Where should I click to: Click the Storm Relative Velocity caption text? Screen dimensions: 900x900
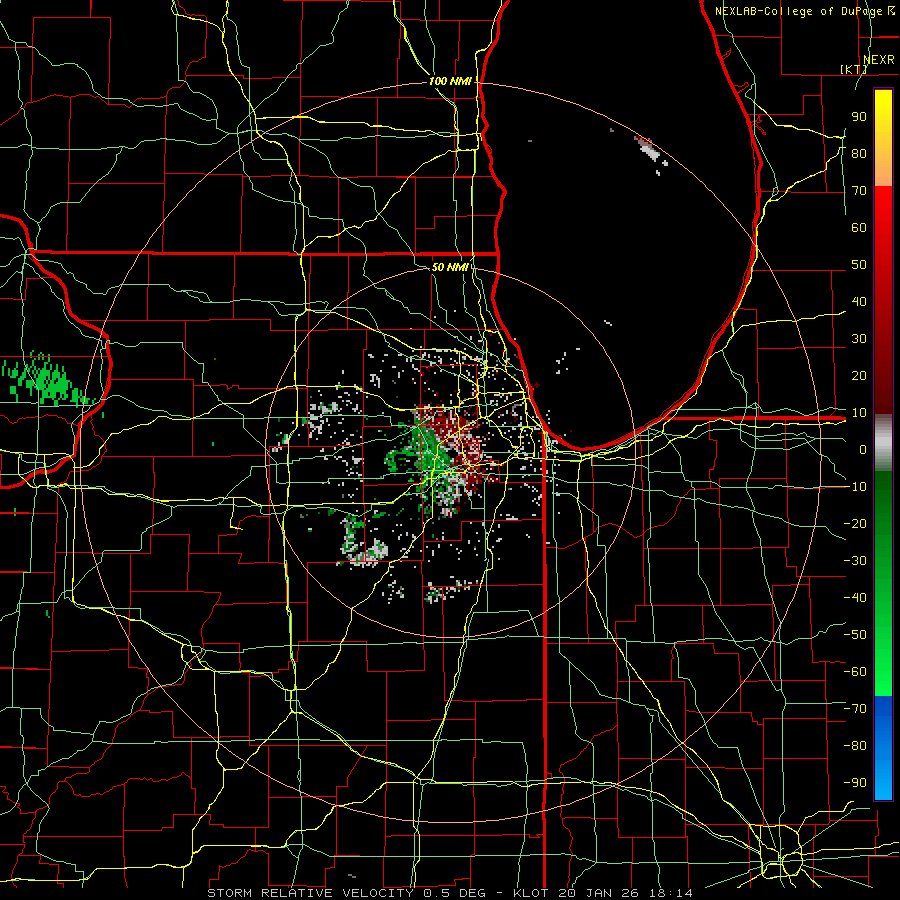pos(449,893)
